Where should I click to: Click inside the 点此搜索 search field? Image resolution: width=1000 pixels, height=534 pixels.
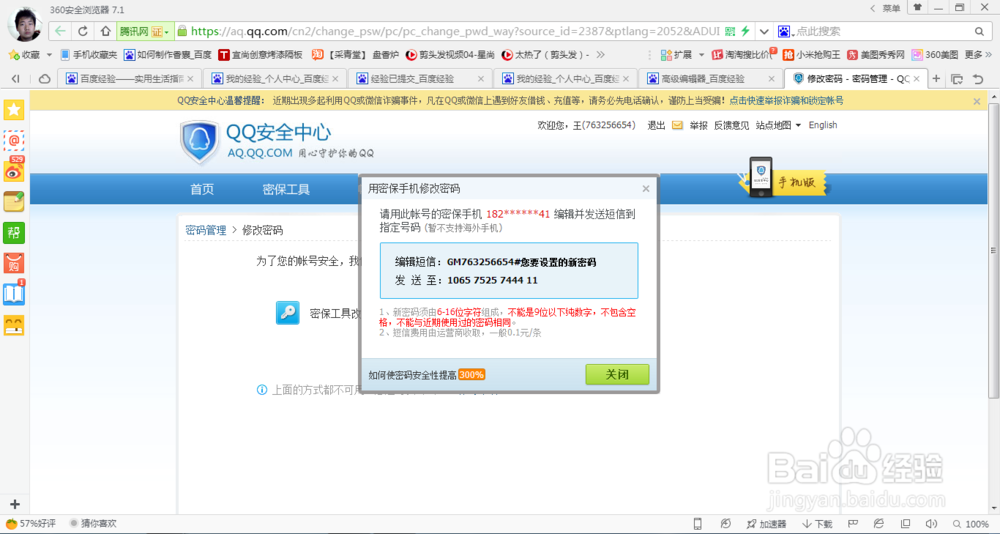coord(882,31)
